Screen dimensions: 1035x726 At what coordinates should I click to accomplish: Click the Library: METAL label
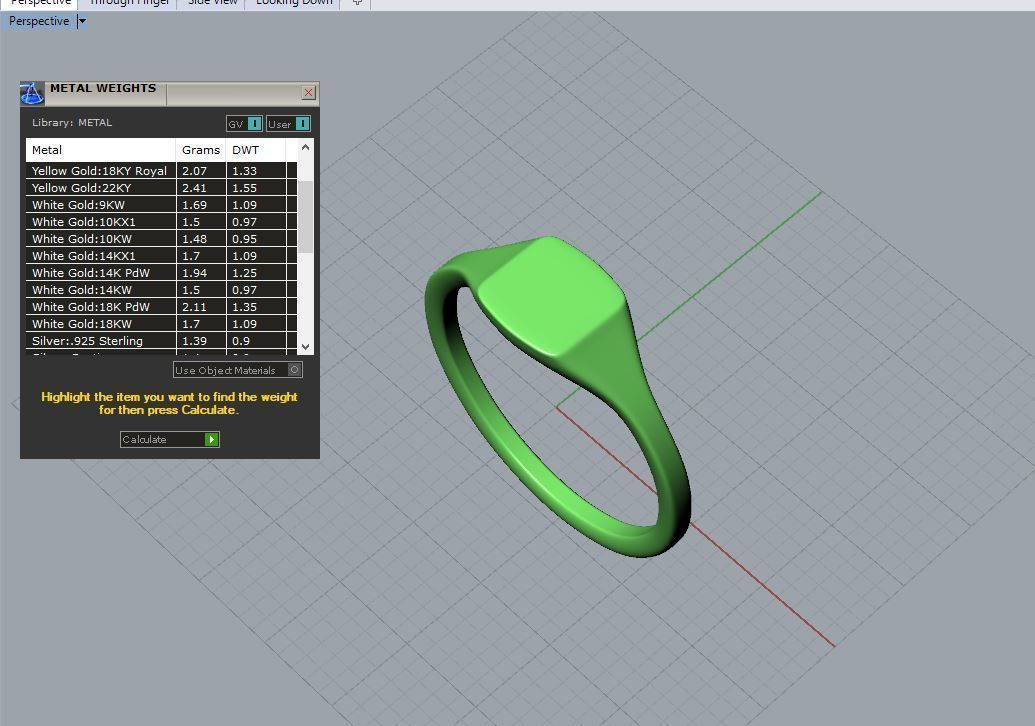point(72,123)
